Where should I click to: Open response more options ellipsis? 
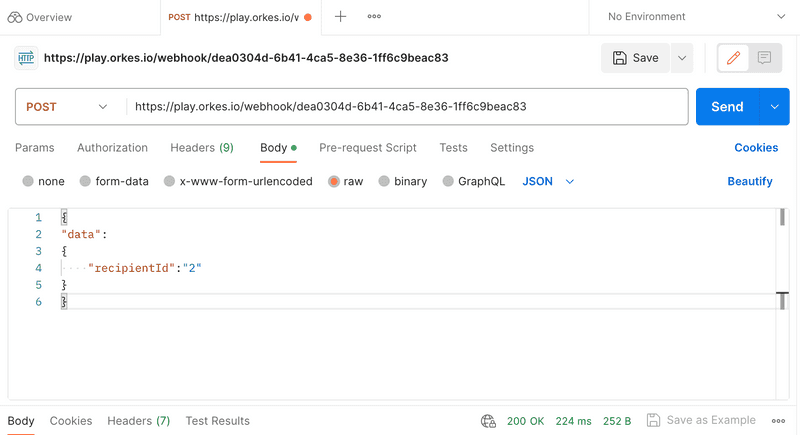click(778, 421)
